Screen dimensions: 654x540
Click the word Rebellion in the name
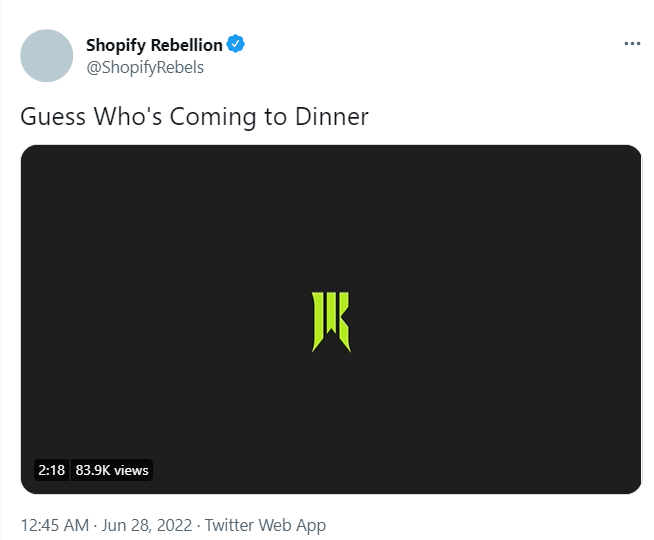tap(186, 45)
